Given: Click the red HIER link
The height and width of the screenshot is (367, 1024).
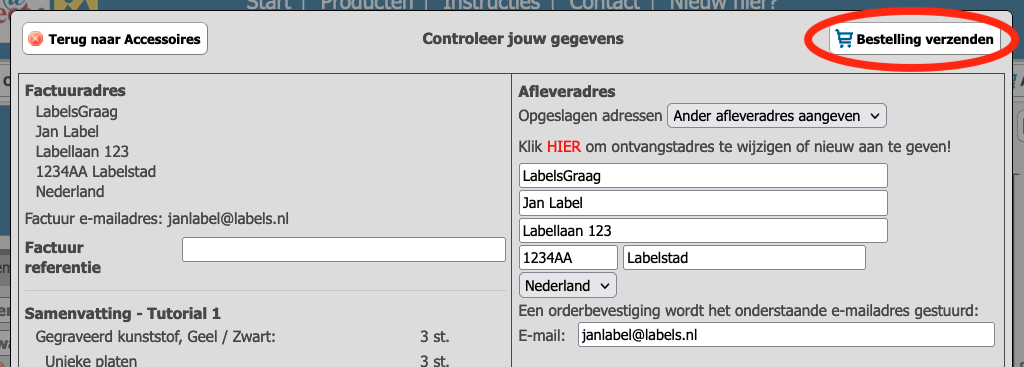Looking at the screenshot, I should tap(564, 147).
